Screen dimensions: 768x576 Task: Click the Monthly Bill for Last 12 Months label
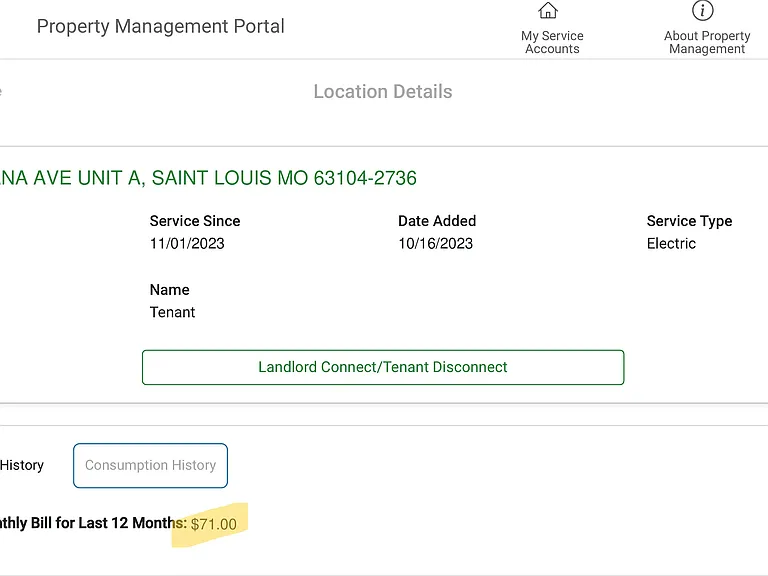click(x=93, y=523)
